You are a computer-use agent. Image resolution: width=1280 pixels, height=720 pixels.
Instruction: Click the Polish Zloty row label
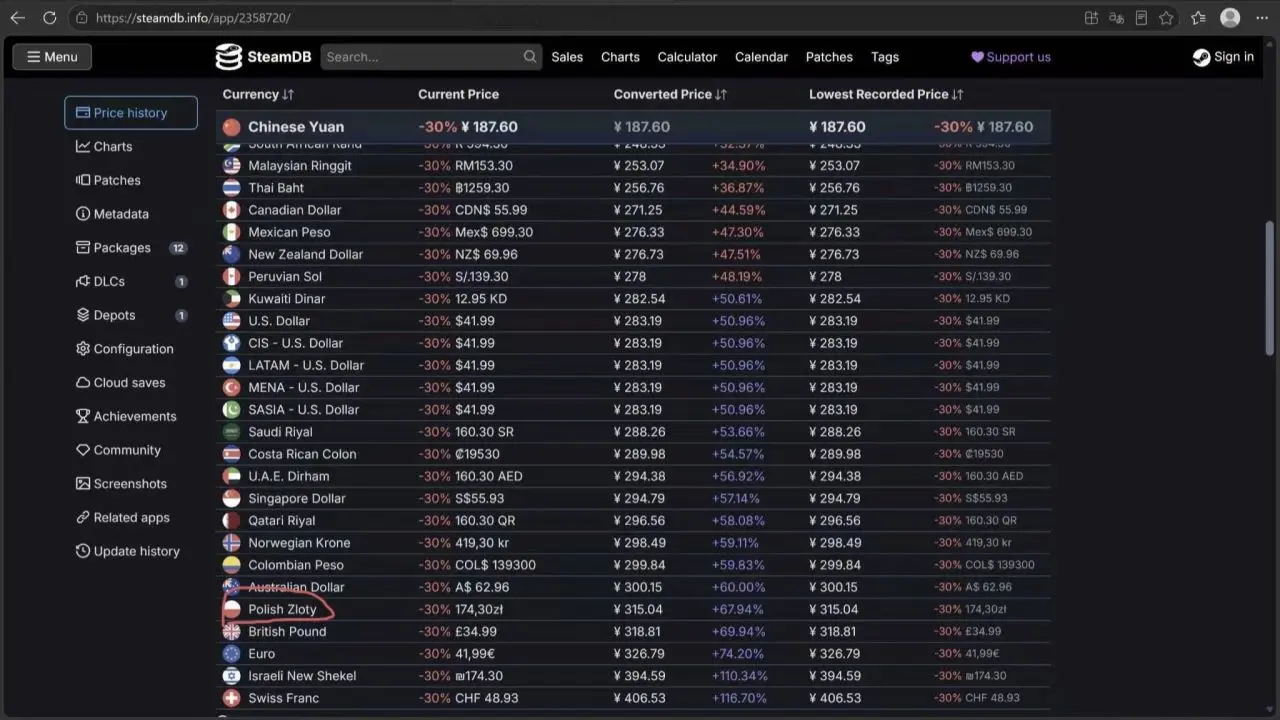click(x=282, y=609)
